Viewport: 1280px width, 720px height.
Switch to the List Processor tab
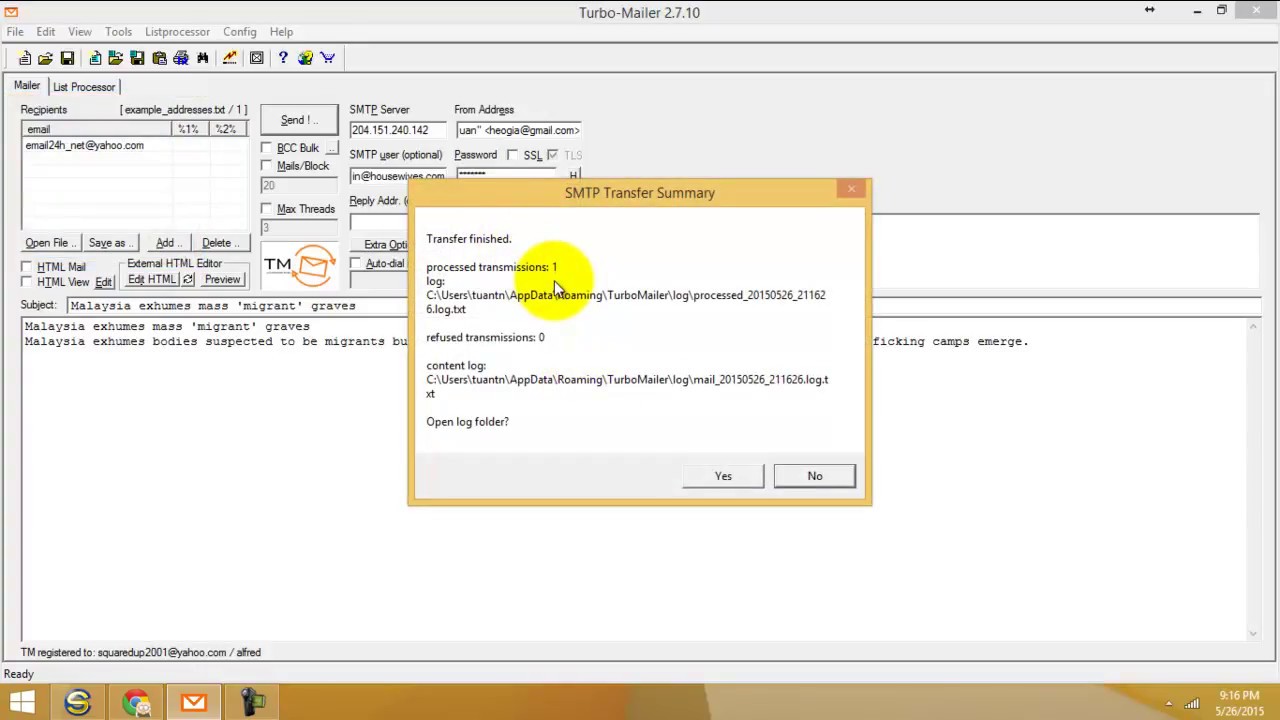coord(84,87)
